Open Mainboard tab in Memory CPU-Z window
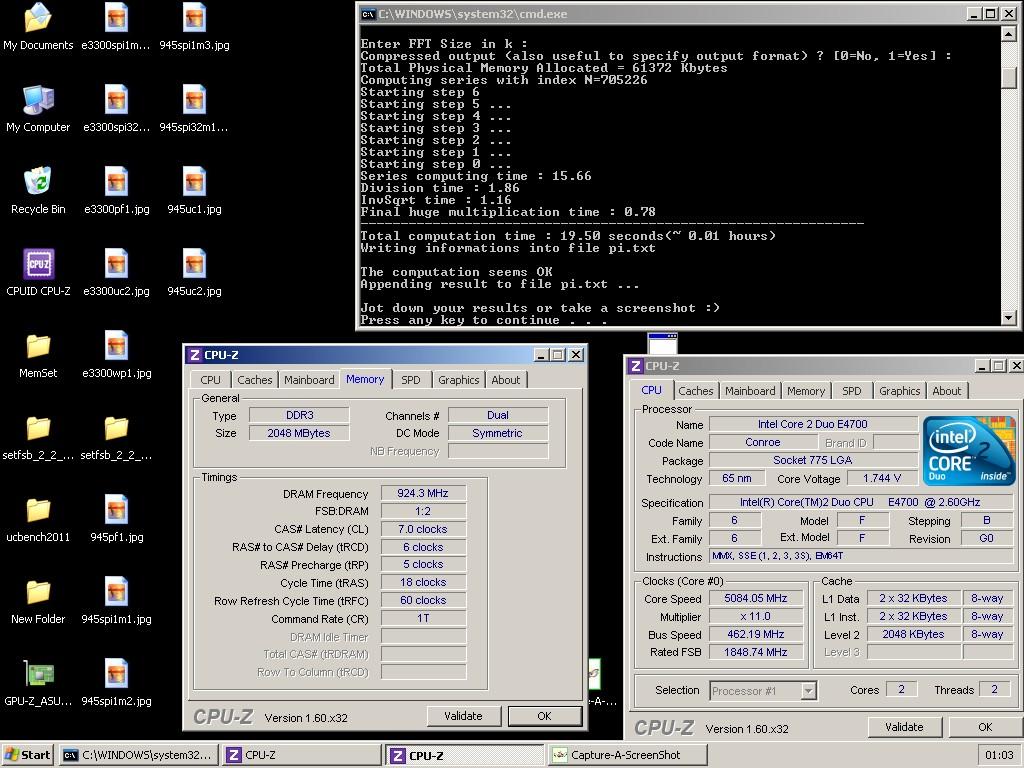The image size is (1024, 768). pyautogui.click(x=309, y=380)
